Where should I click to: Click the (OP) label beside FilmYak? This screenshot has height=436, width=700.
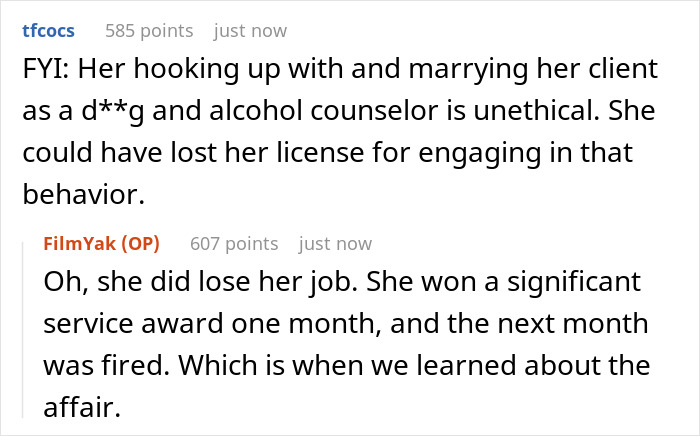tap(138, 243)
